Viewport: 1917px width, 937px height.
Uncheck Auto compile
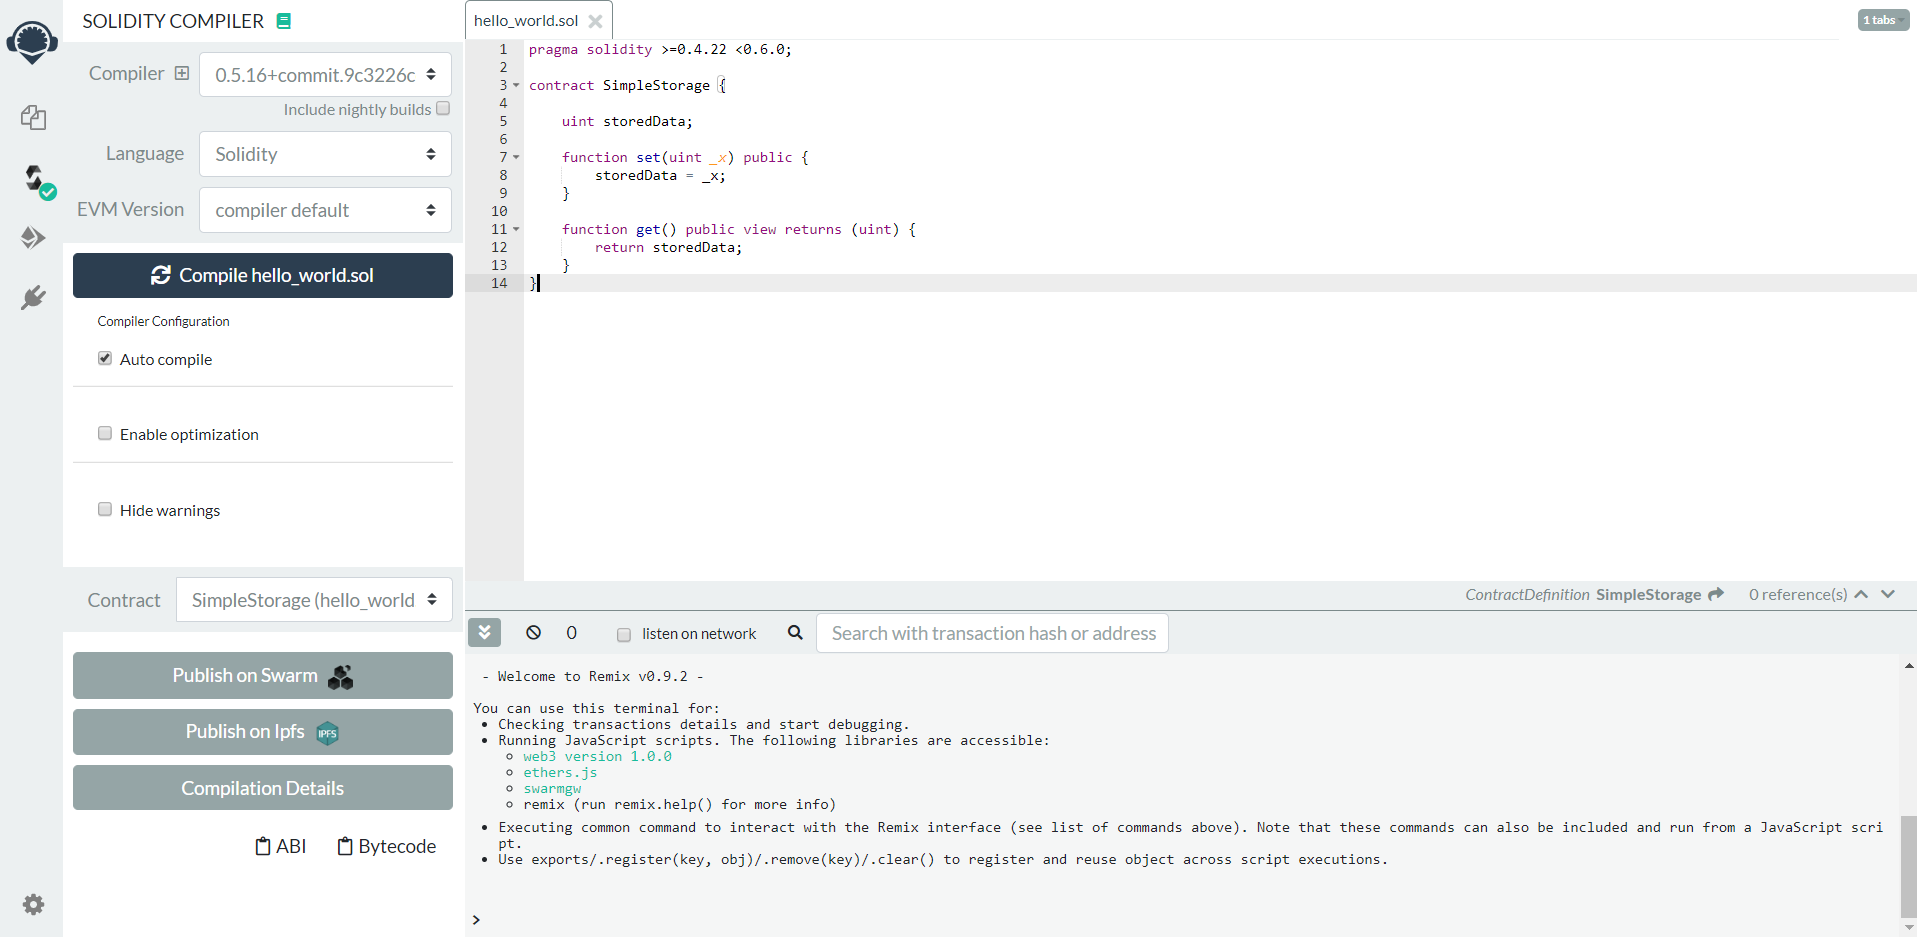click(105, 358)
